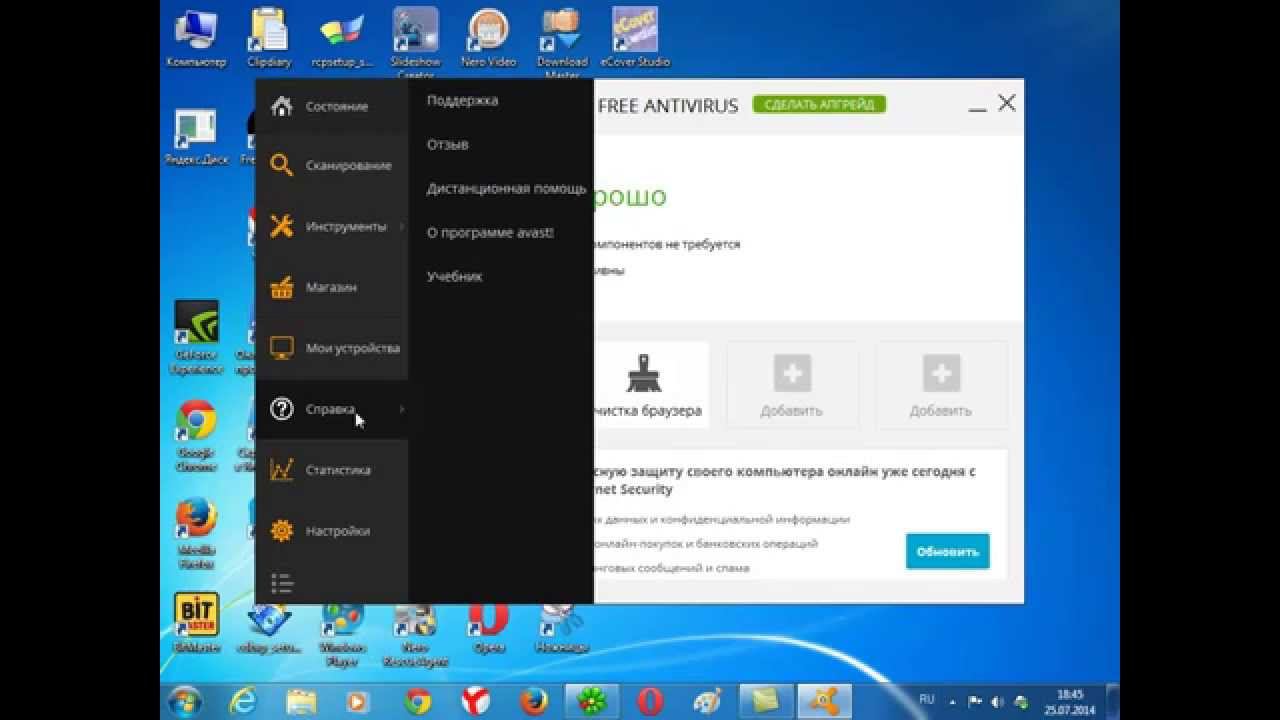
Task: Open the Nero Video desktop shortcut
Action: [x=488, y=38]
